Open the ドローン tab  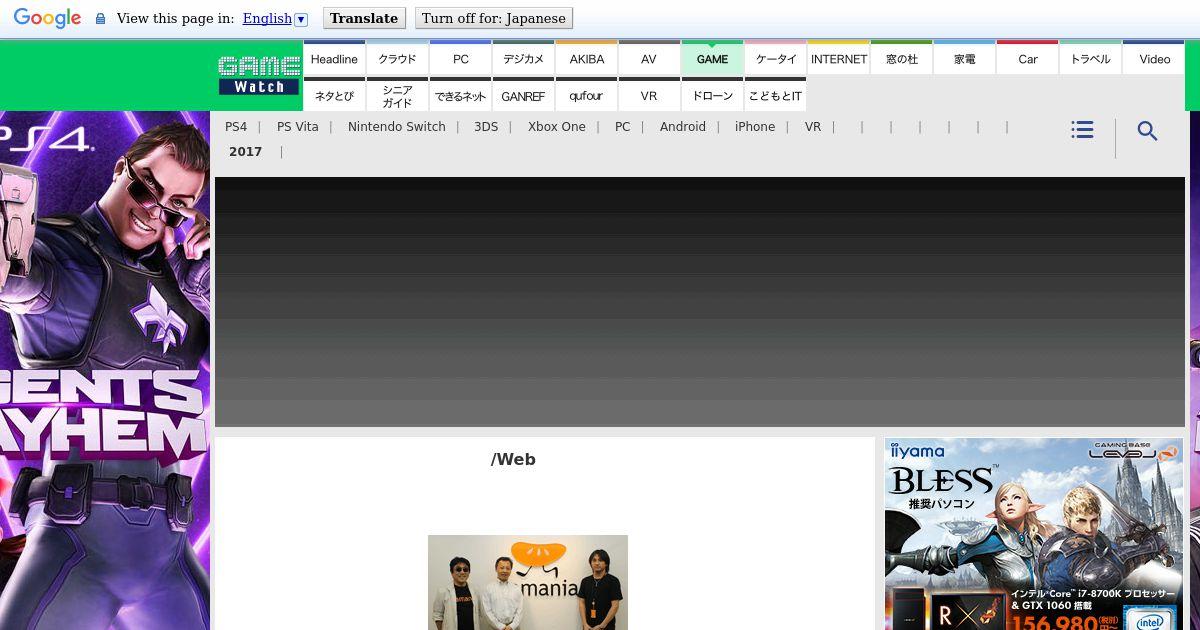click(x=712, y=94)
